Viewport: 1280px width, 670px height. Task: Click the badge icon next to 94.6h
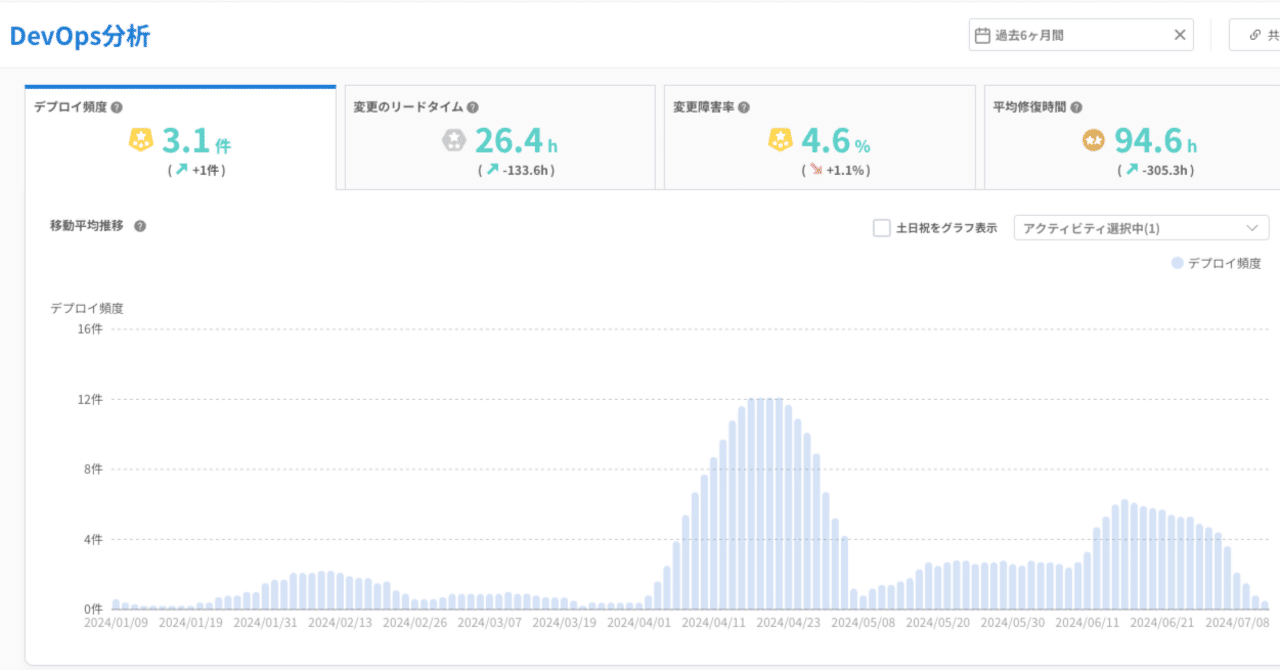[1091, 140]
